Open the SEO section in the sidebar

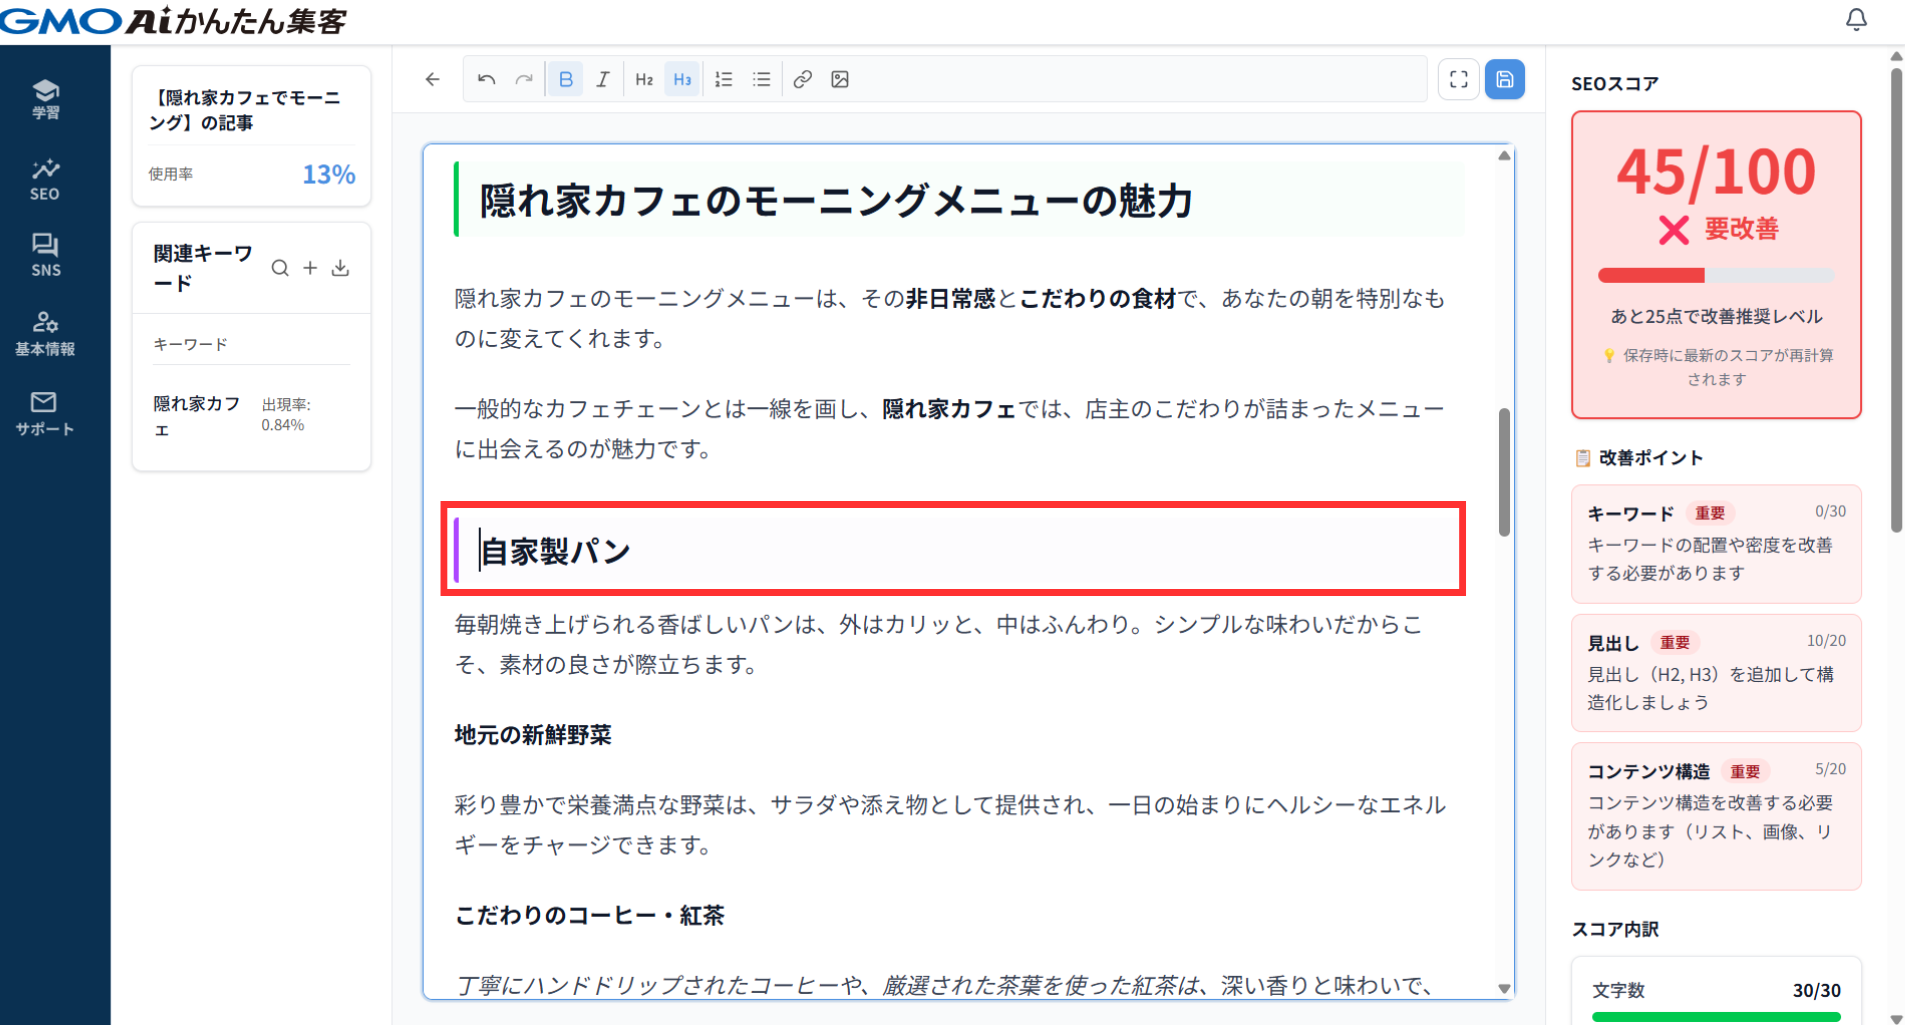pos(45,179)
